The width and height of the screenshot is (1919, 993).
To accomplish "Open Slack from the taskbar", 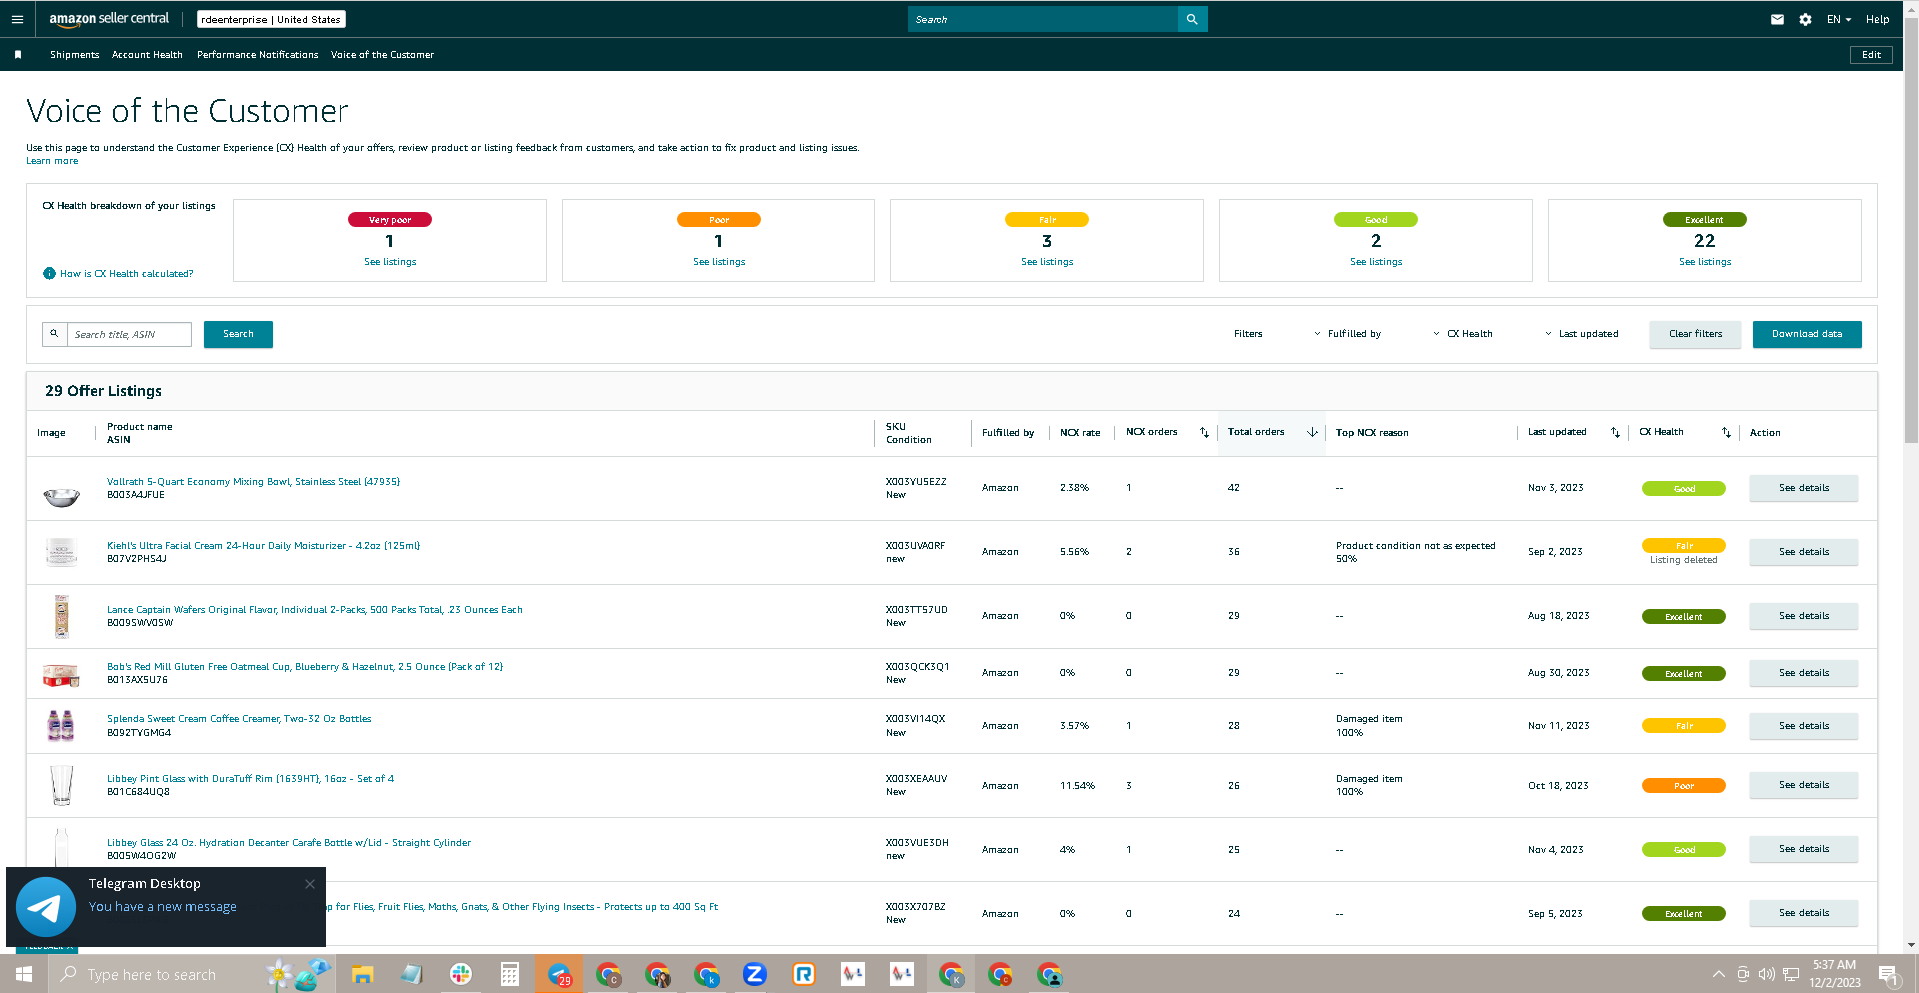I will point(461,974).
